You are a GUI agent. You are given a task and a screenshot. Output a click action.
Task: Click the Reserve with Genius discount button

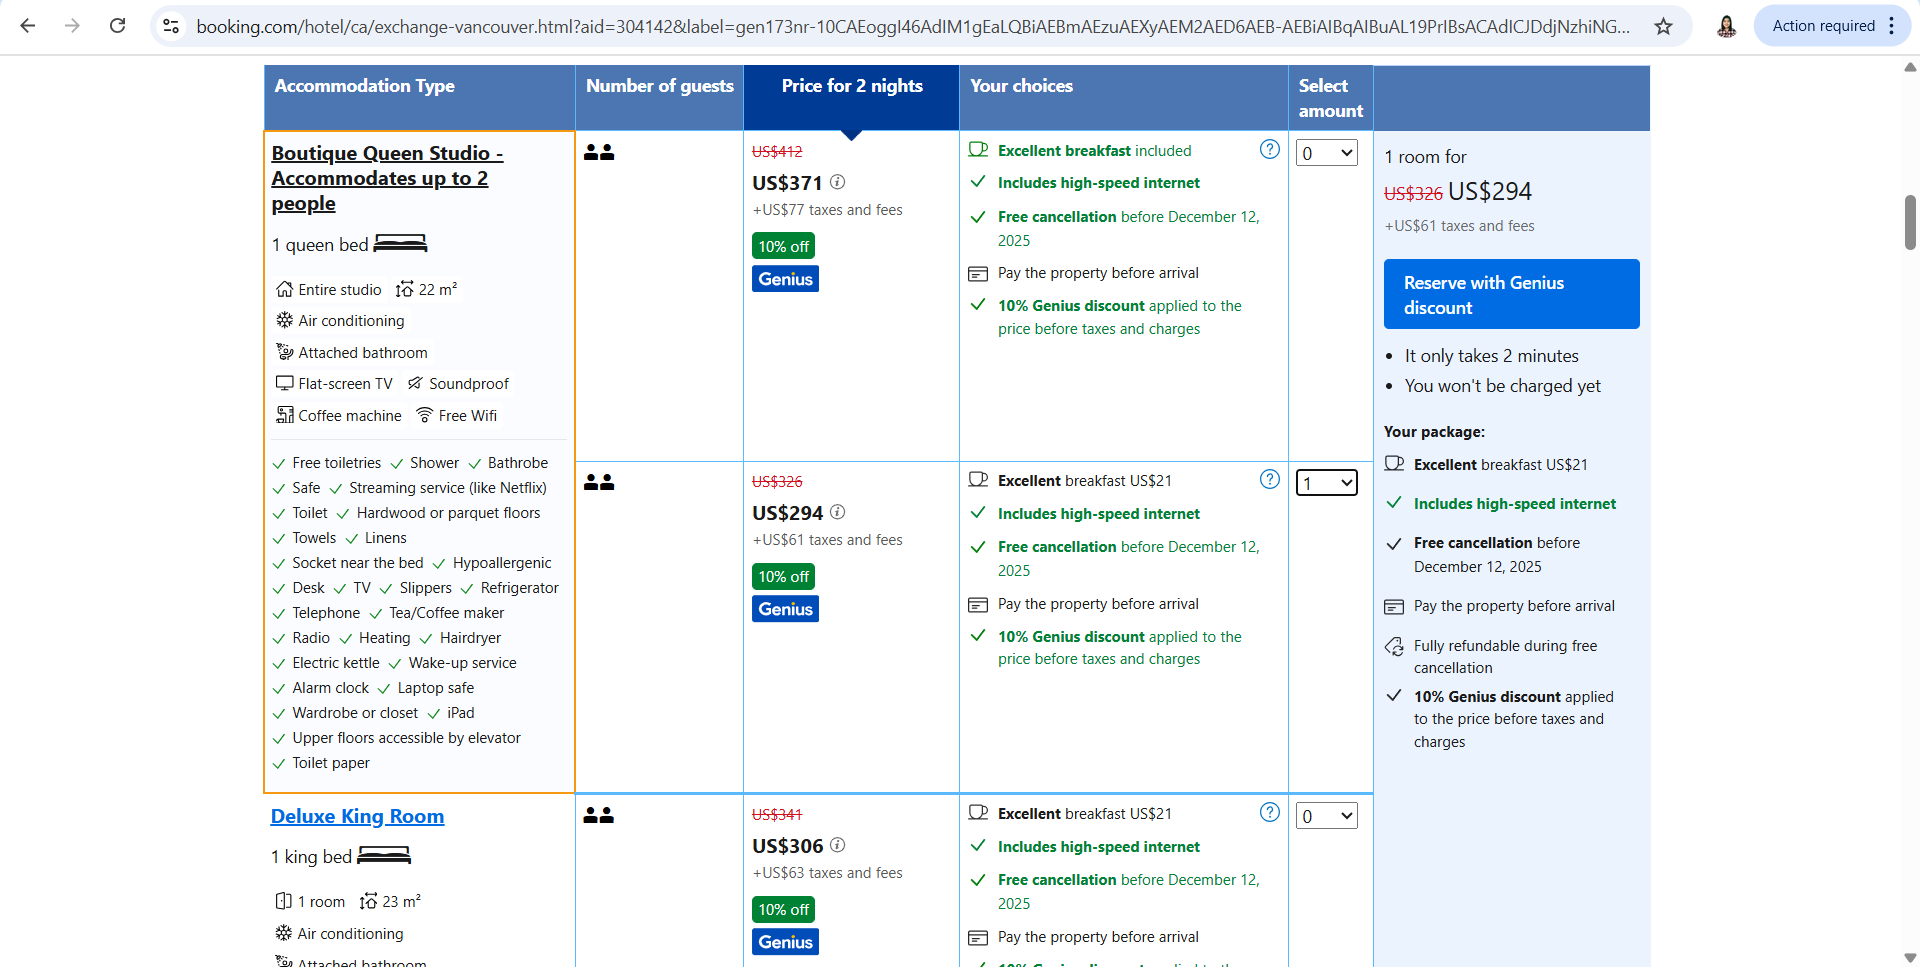tap(1511, 294)
